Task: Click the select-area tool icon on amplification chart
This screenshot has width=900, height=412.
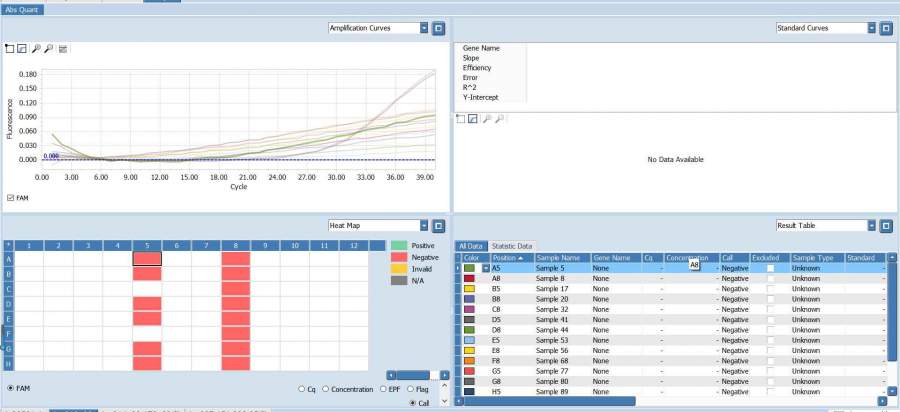Action: (x=10, y=48)
